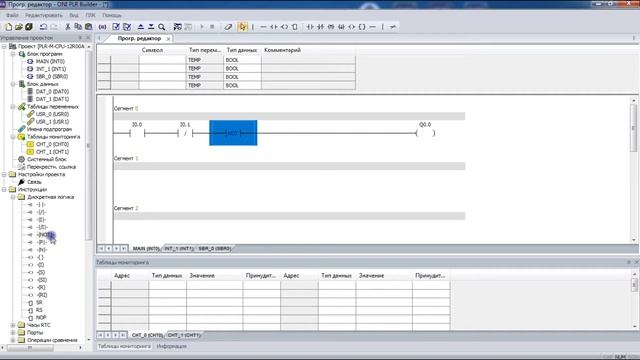
Task: Click the Save project toolbar icon
Action: coord(29,27)
